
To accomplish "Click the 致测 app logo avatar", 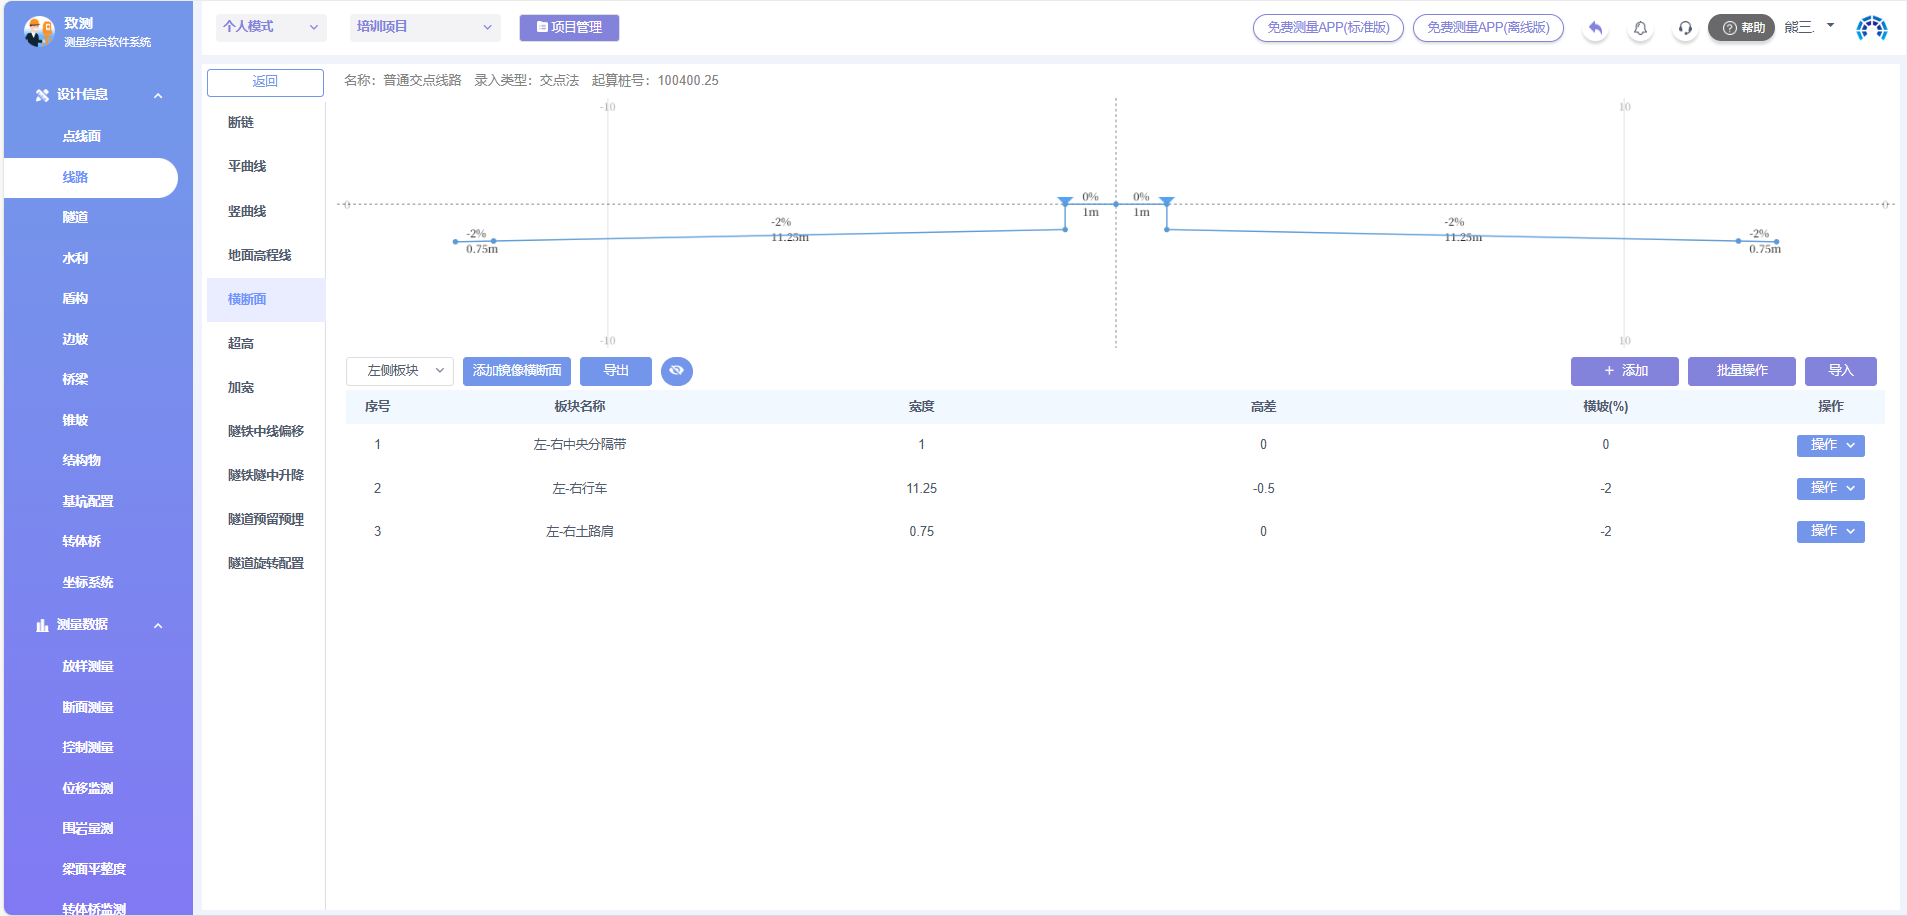I will (39, 32).
